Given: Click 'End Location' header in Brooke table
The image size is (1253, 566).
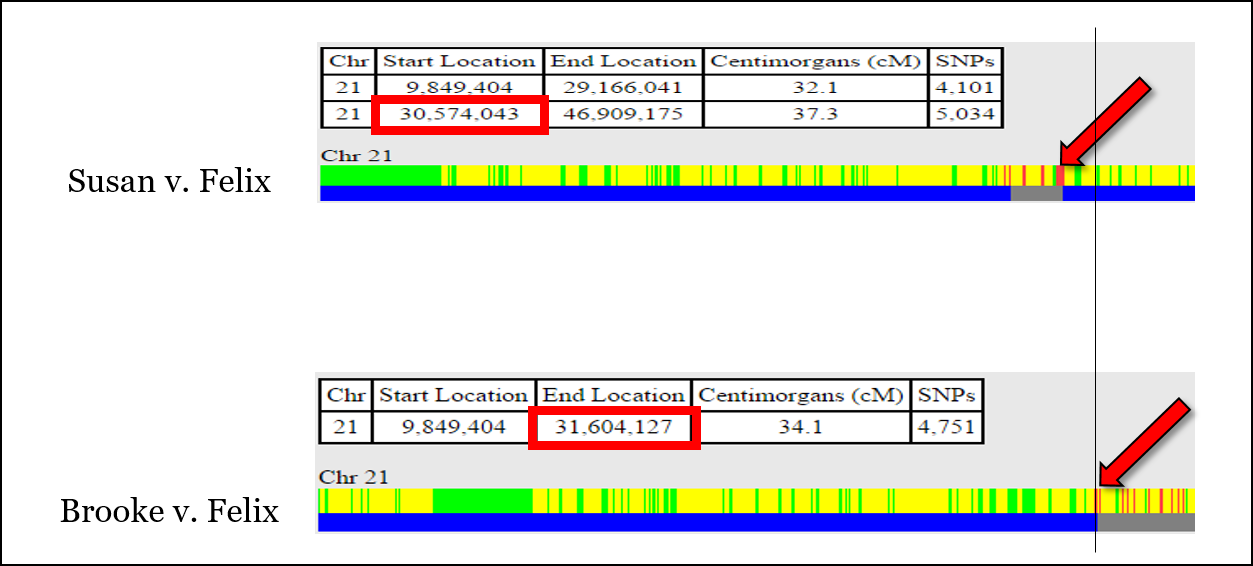Looking at the screenshot, I should 614,395.
